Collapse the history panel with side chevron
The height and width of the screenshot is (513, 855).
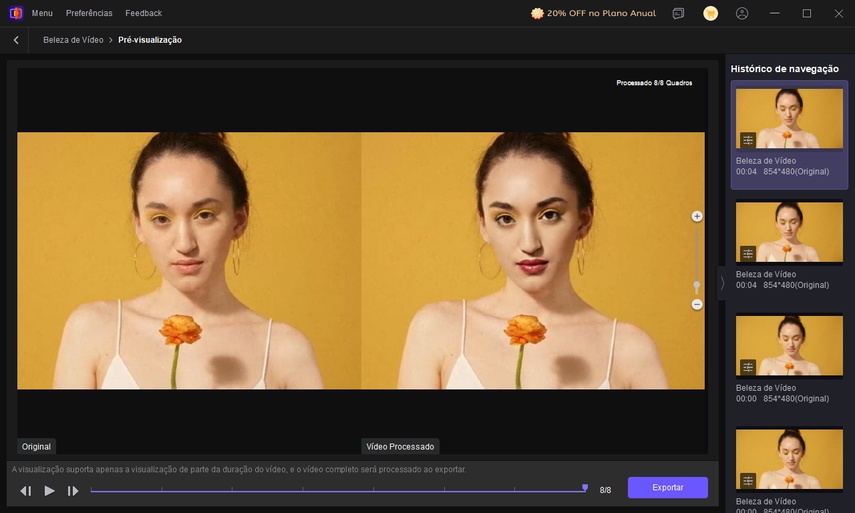pos(722,283)
